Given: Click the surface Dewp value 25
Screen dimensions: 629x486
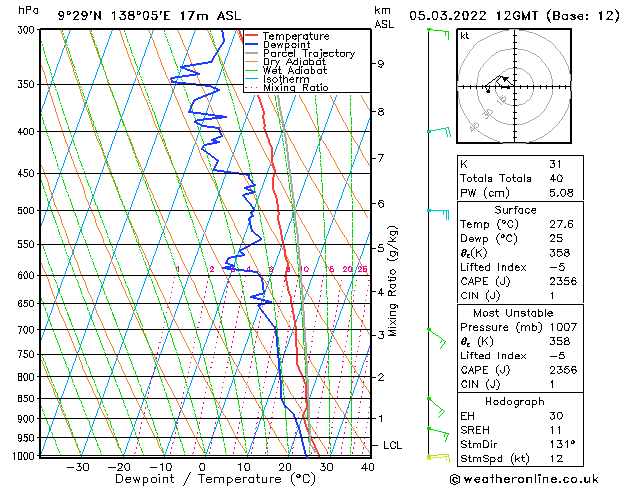Looking at the screenshot, I should (556, 239).
